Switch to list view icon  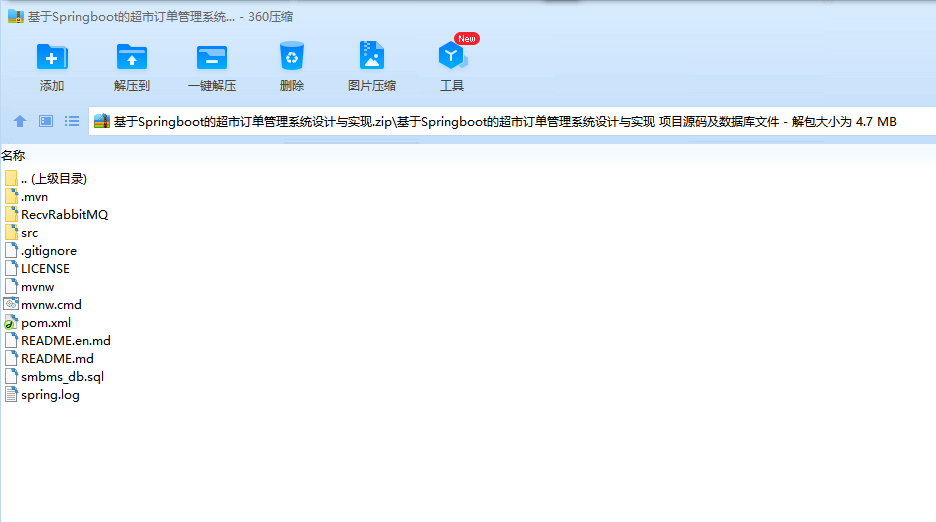point(72,121)
